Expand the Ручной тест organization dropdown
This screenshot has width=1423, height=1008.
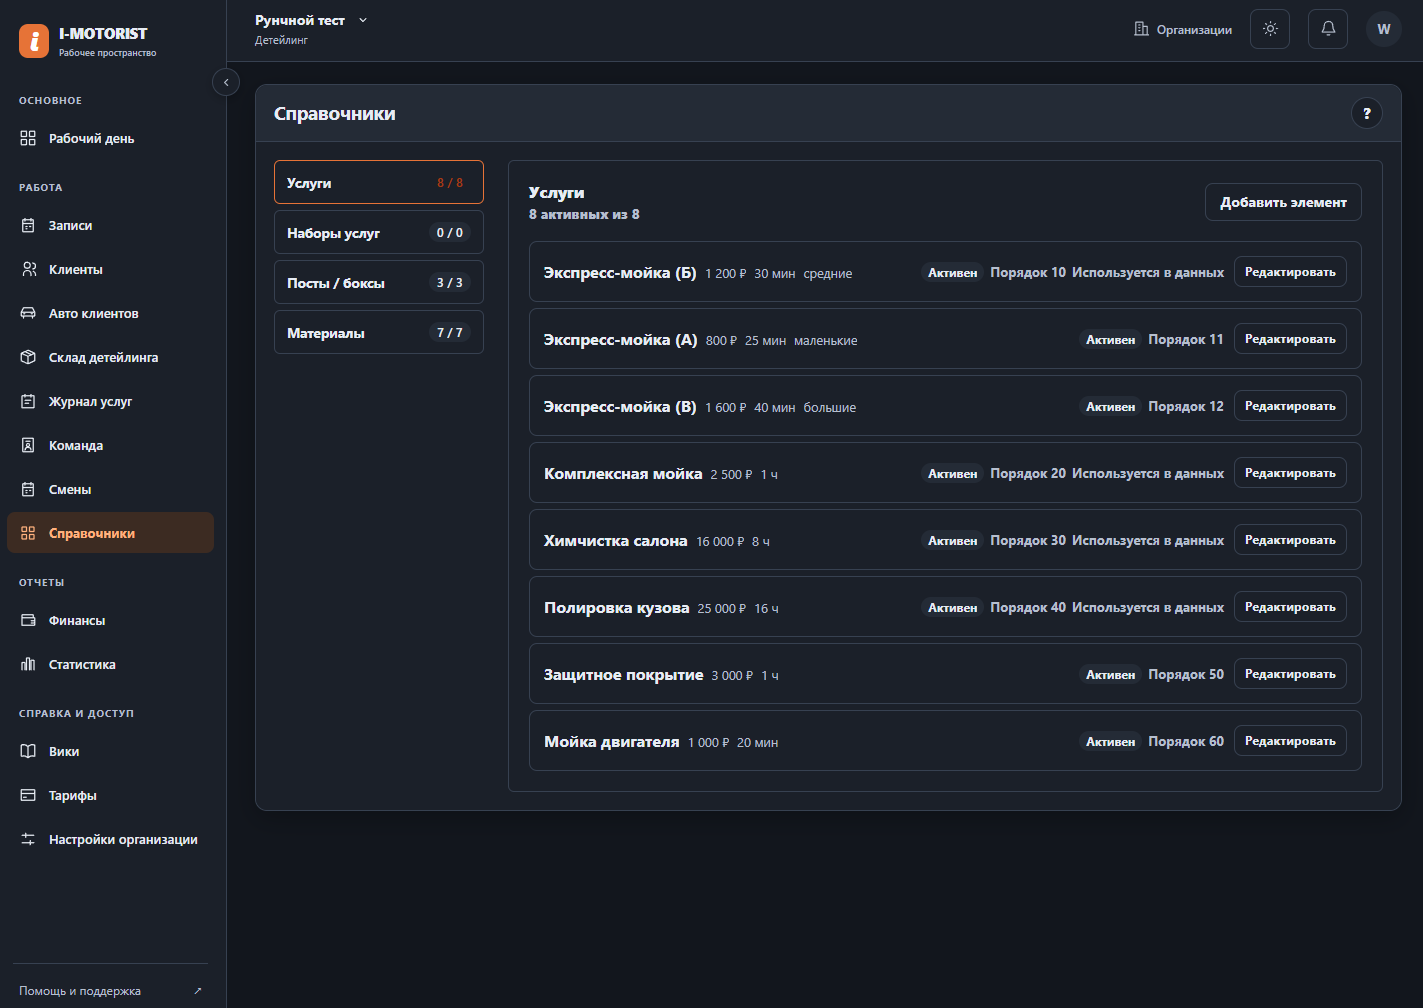click(311, 20)
